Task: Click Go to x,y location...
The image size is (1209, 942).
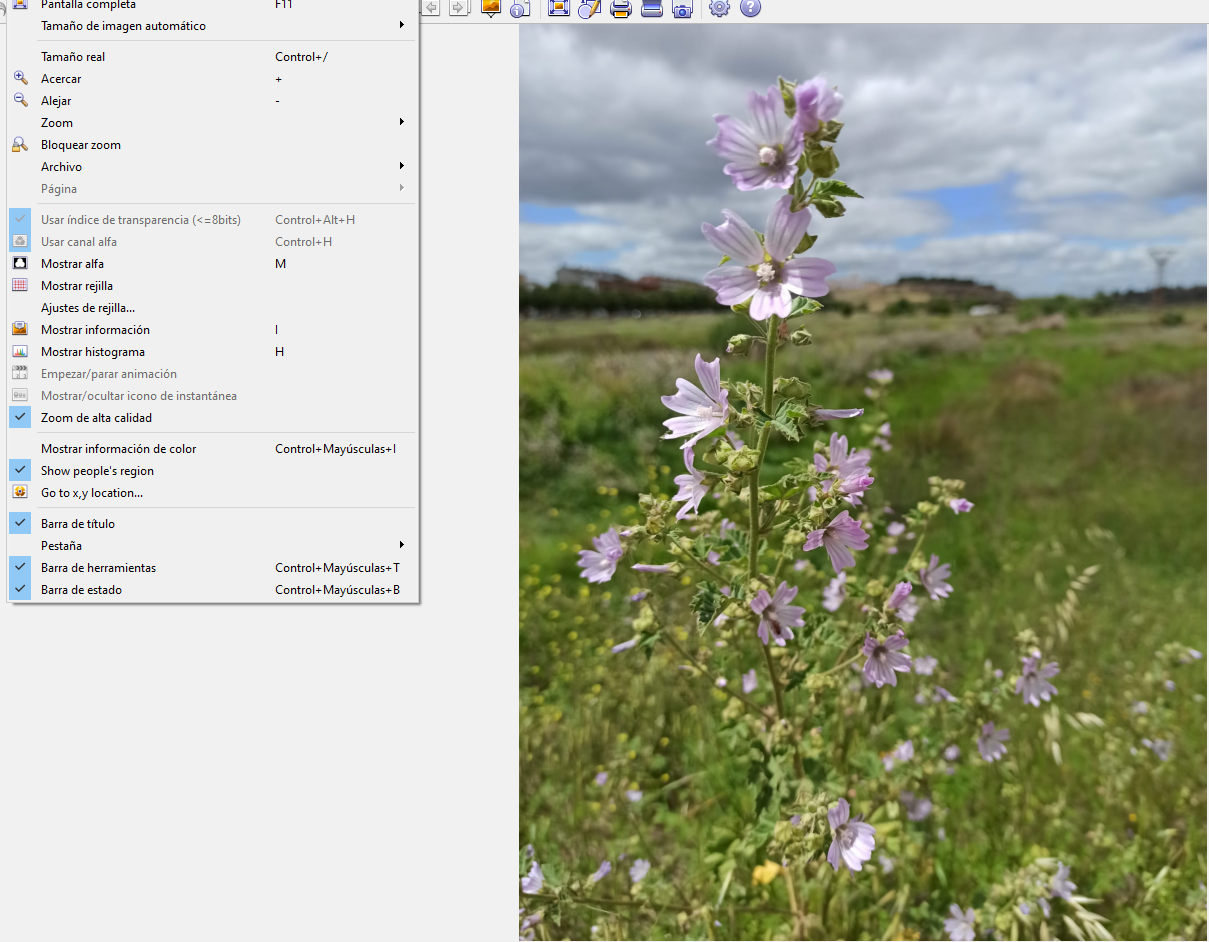Action: [92, 493]
